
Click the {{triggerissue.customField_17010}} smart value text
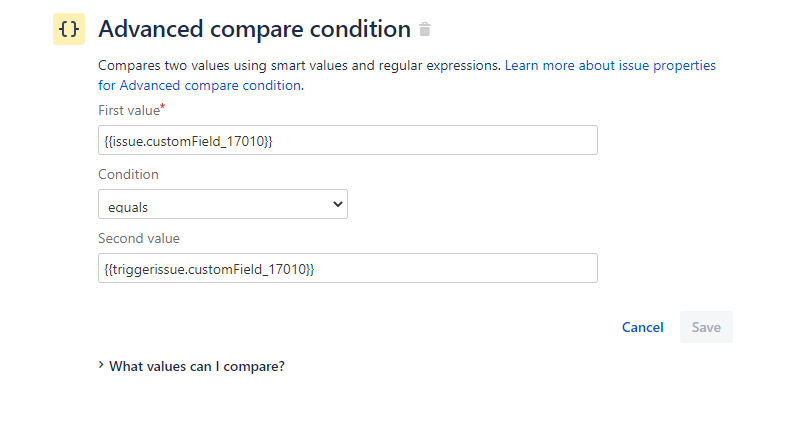(x=208, y=269)
